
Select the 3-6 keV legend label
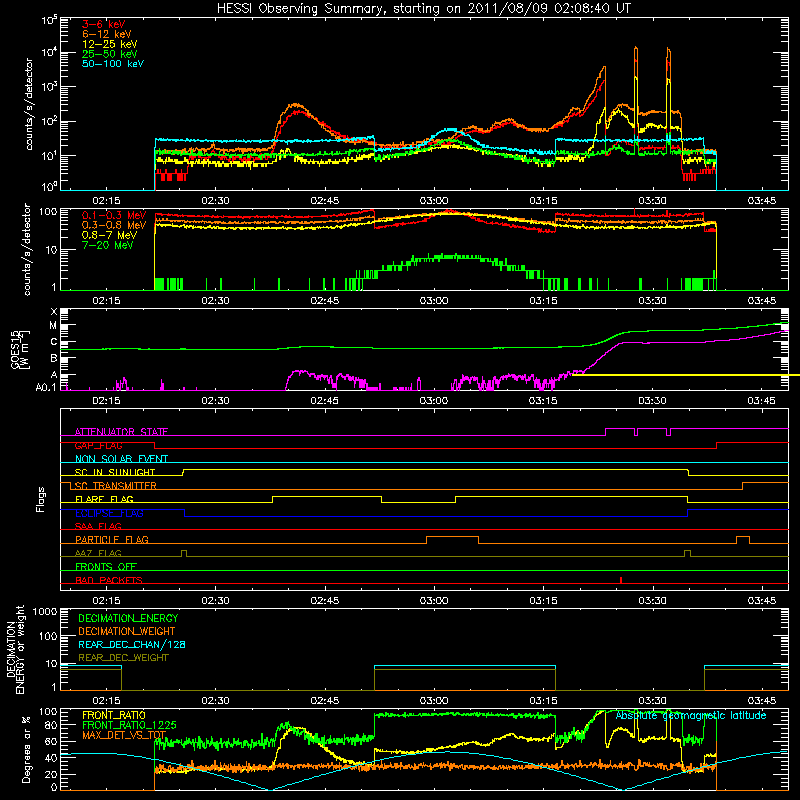103,24
